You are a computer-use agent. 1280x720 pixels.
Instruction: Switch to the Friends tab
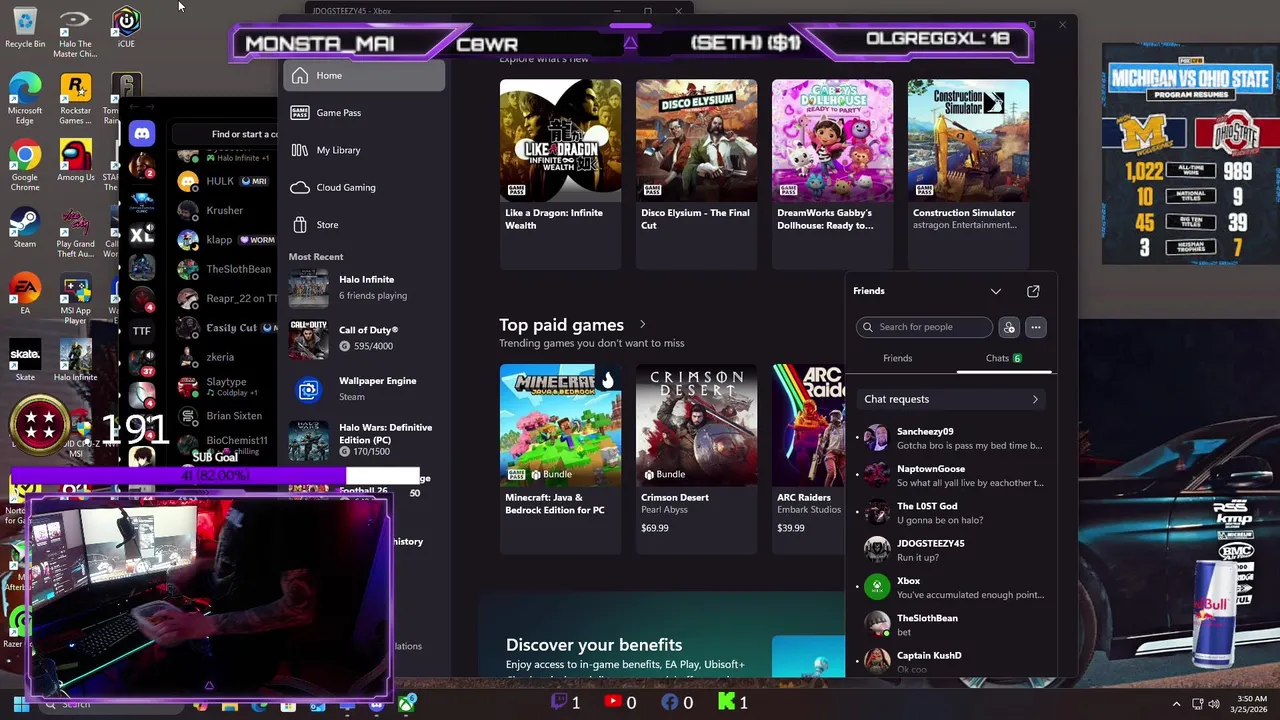click(x=898, y=358)
